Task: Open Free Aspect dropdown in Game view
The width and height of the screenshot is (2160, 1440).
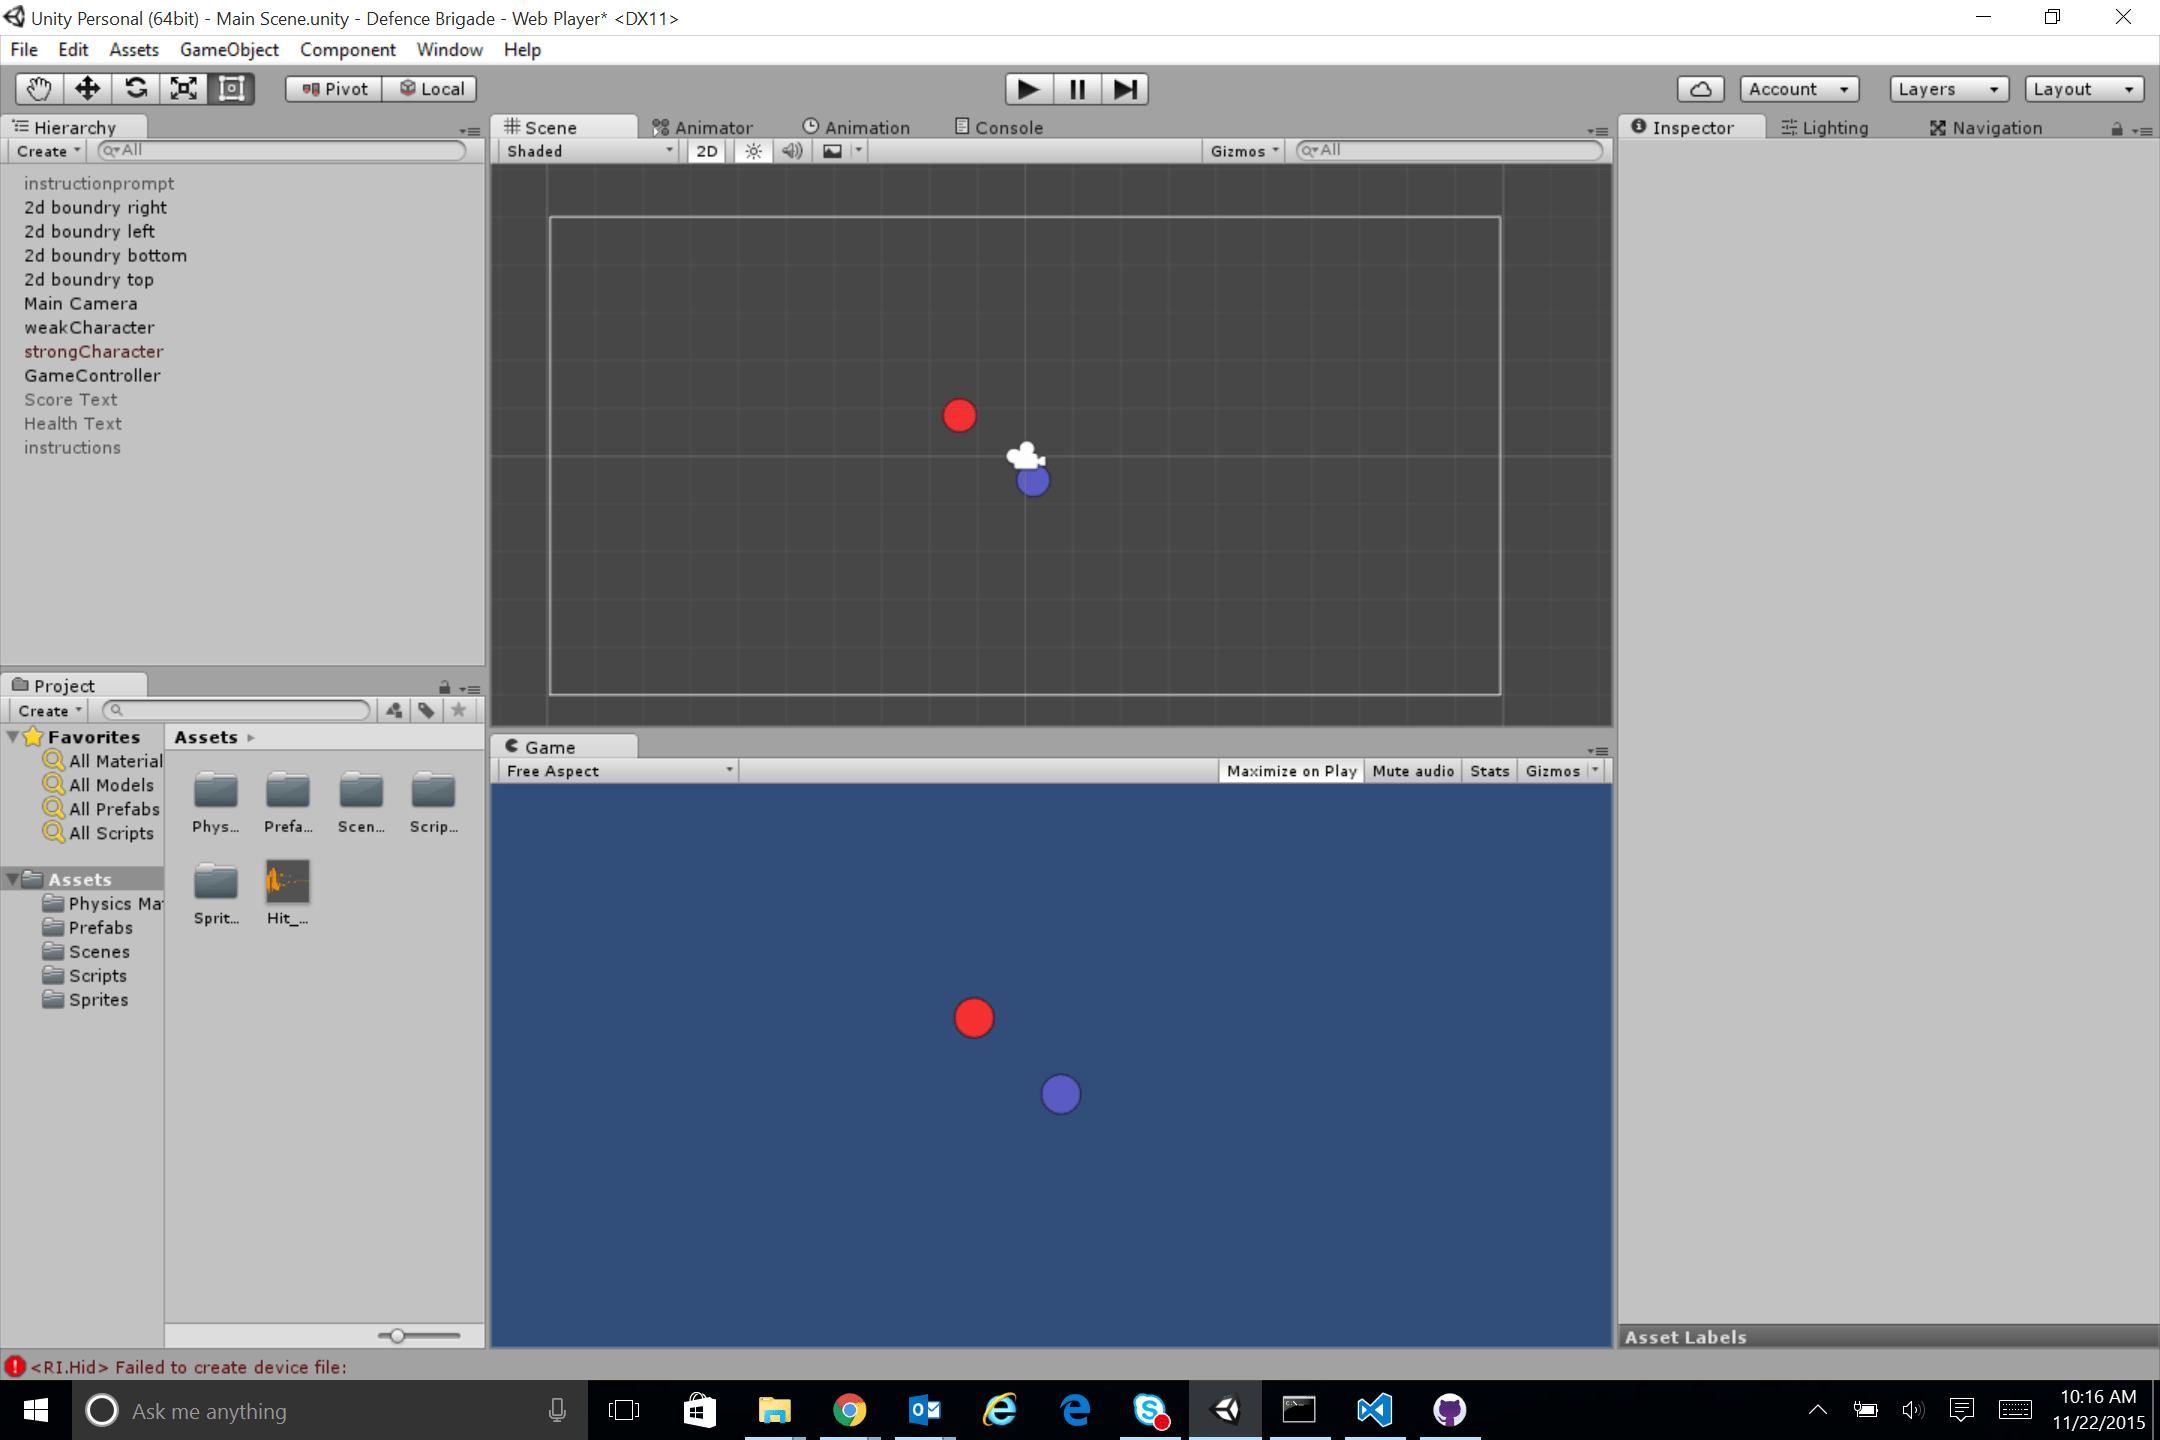Action: click(x=618, y=771)
